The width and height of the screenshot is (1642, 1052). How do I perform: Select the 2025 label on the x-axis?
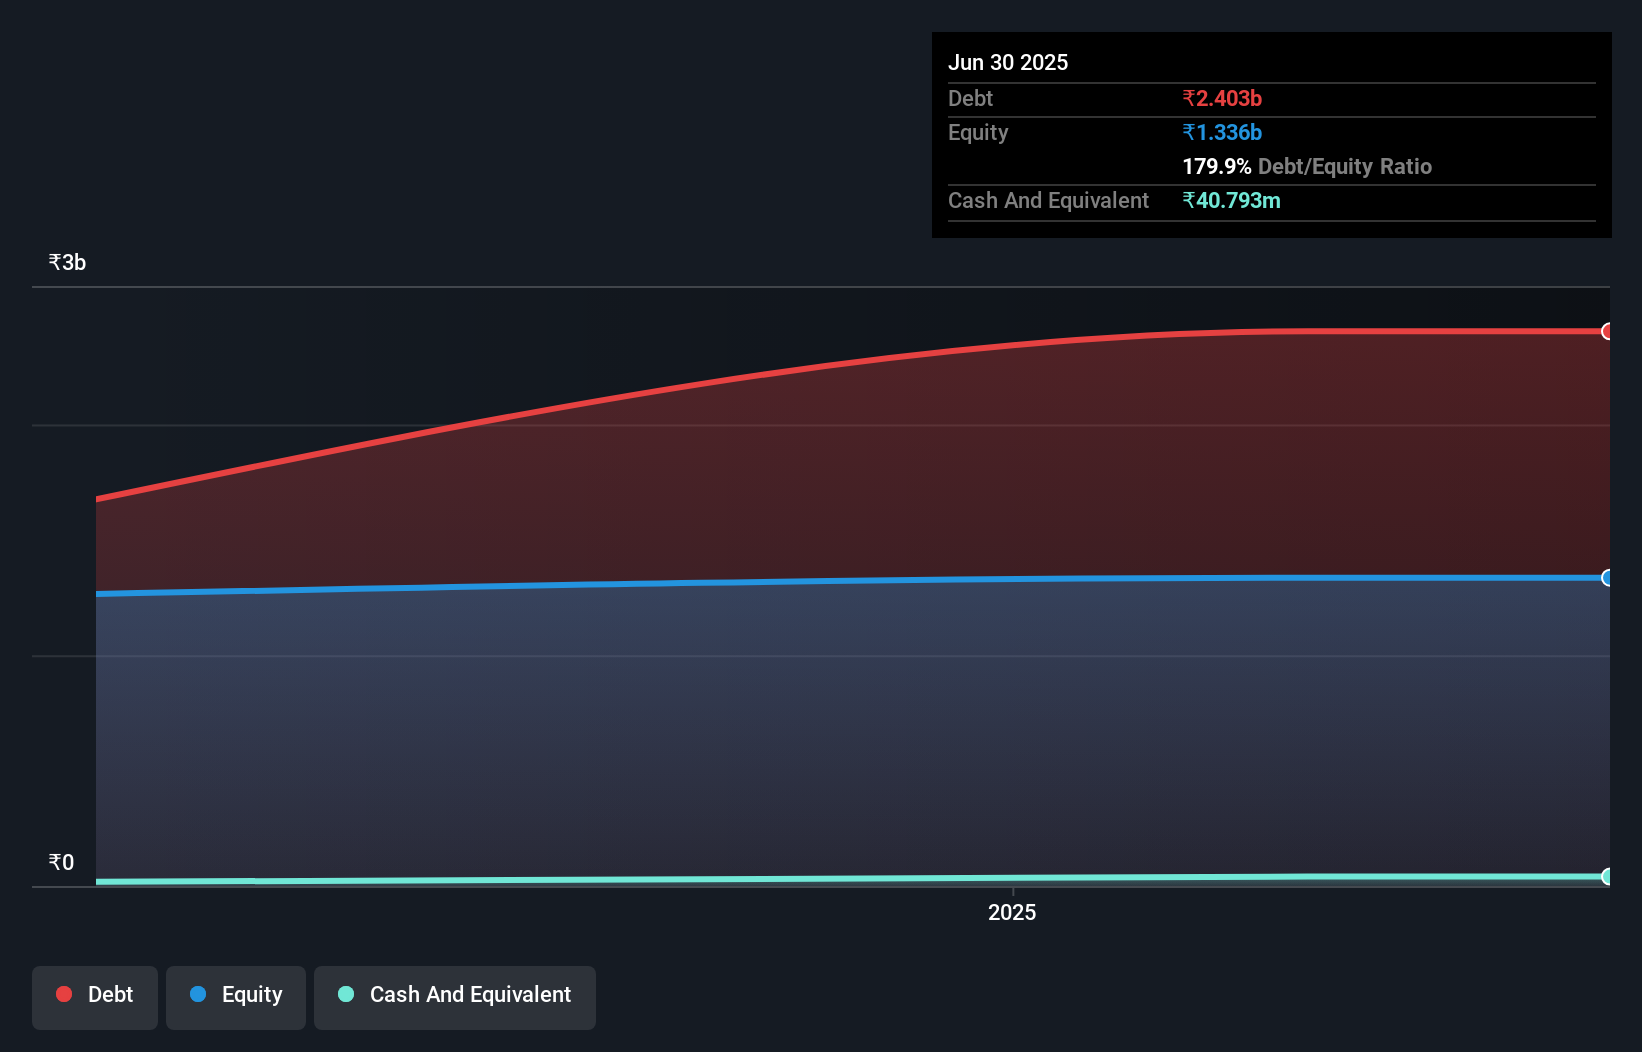coord(1012,911)
